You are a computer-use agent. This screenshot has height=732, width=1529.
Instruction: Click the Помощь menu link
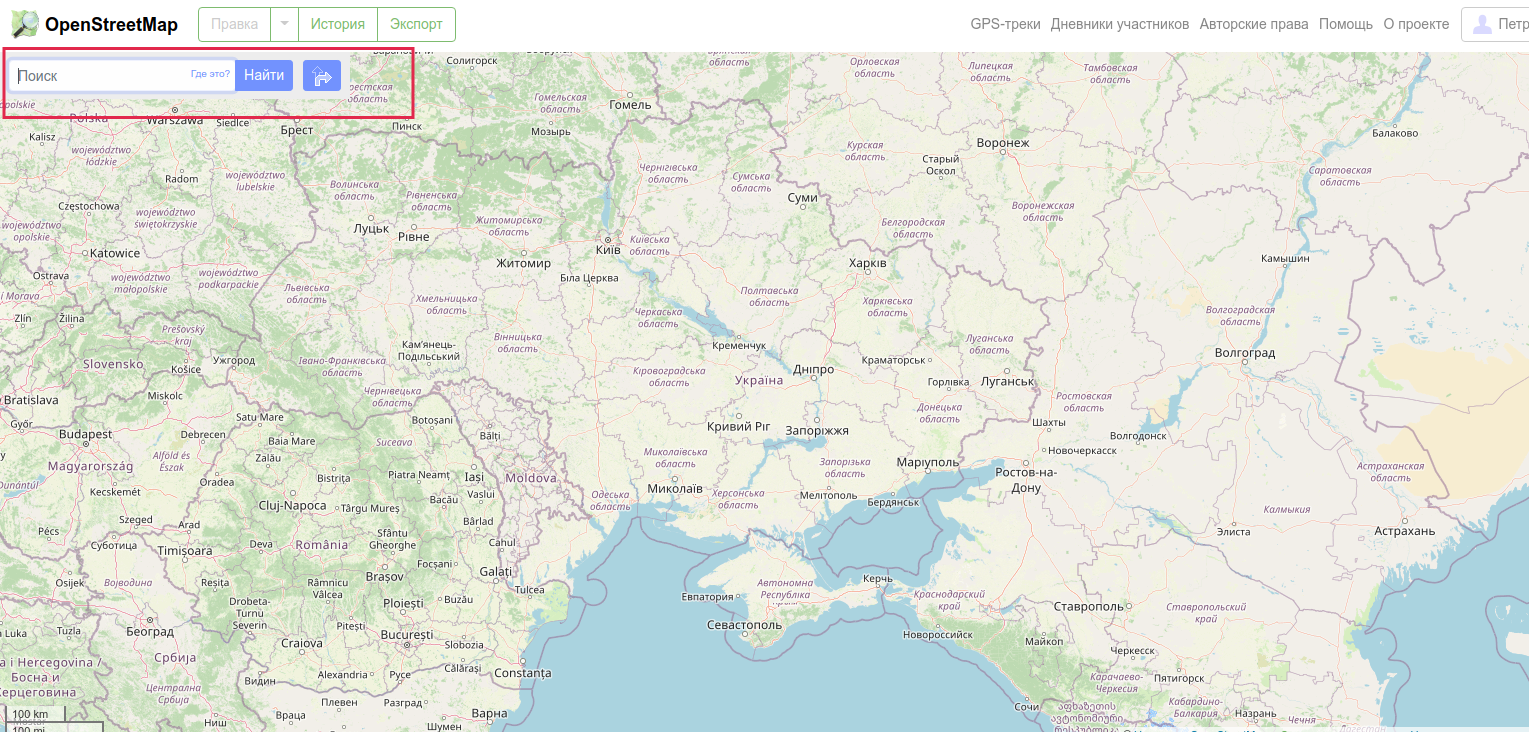tap(1345, 25)
